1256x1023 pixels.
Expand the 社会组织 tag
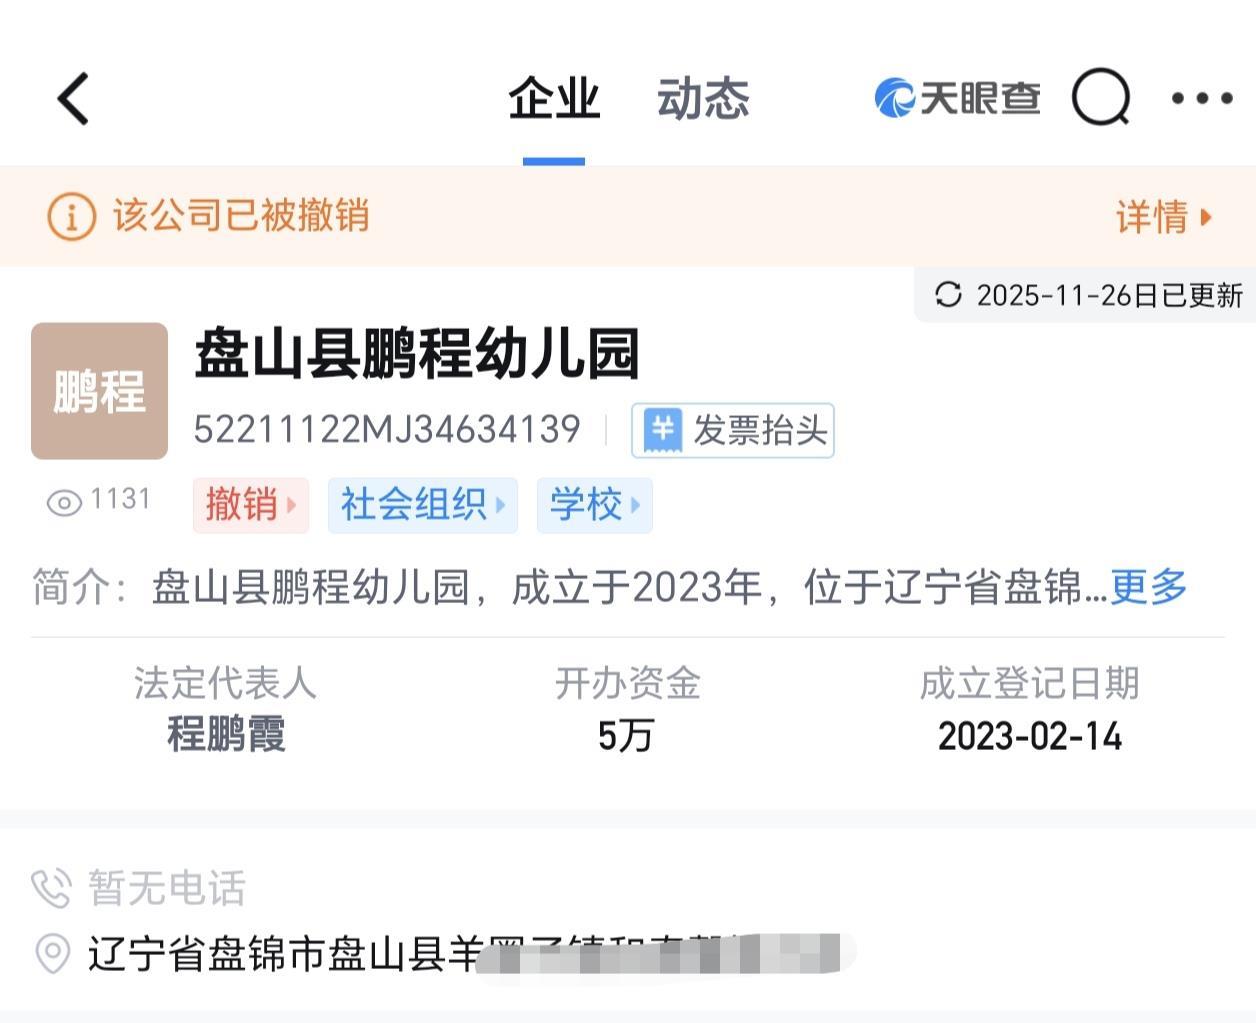[422, 505]
